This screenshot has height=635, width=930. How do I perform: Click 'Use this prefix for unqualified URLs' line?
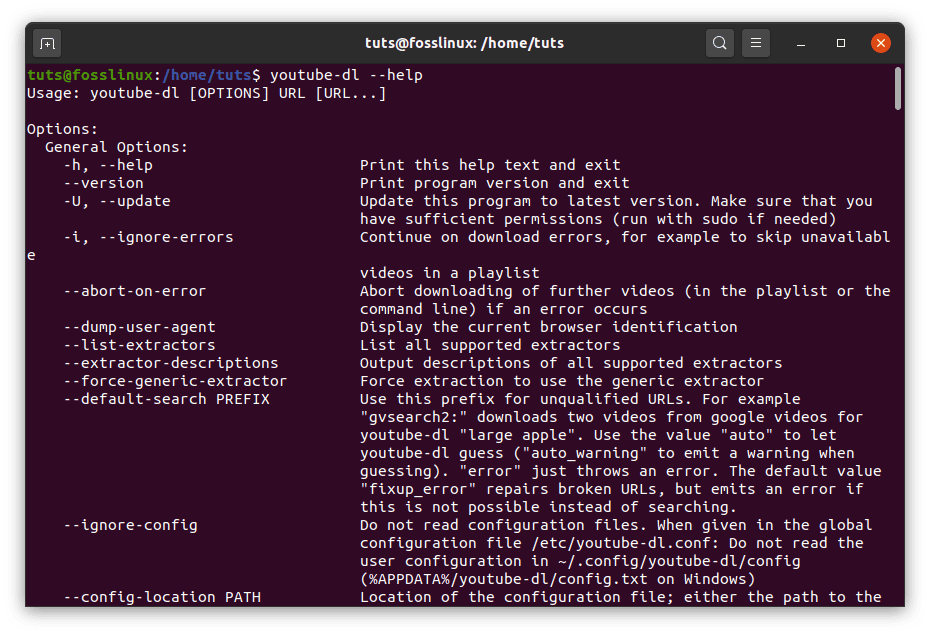click(580, 399)
